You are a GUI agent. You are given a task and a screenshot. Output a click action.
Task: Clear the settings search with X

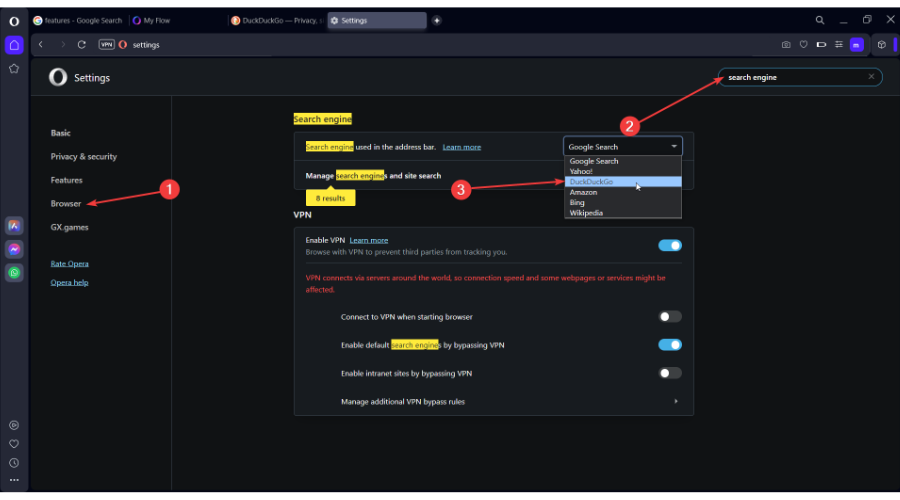tap(871, 76)
